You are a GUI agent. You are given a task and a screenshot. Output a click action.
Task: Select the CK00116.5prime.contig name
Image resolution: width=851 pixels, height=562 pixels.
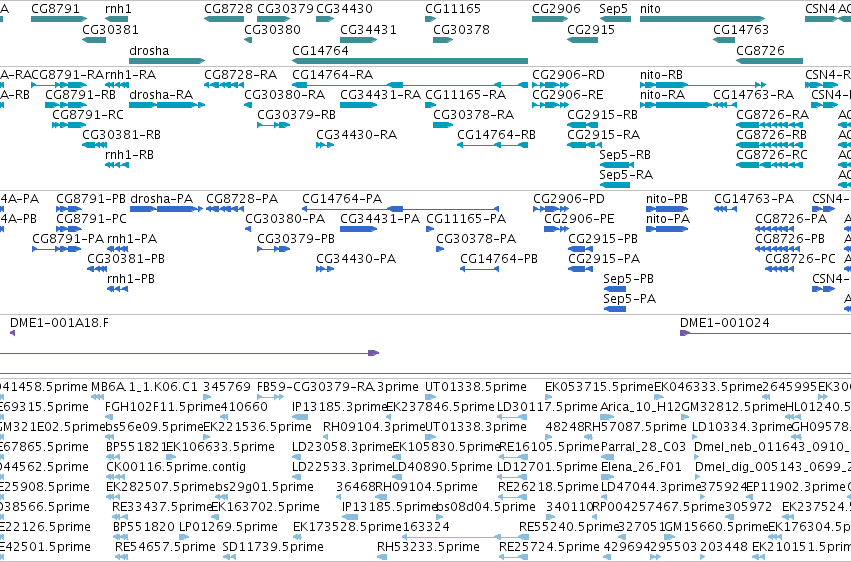[x=176, y=467]
